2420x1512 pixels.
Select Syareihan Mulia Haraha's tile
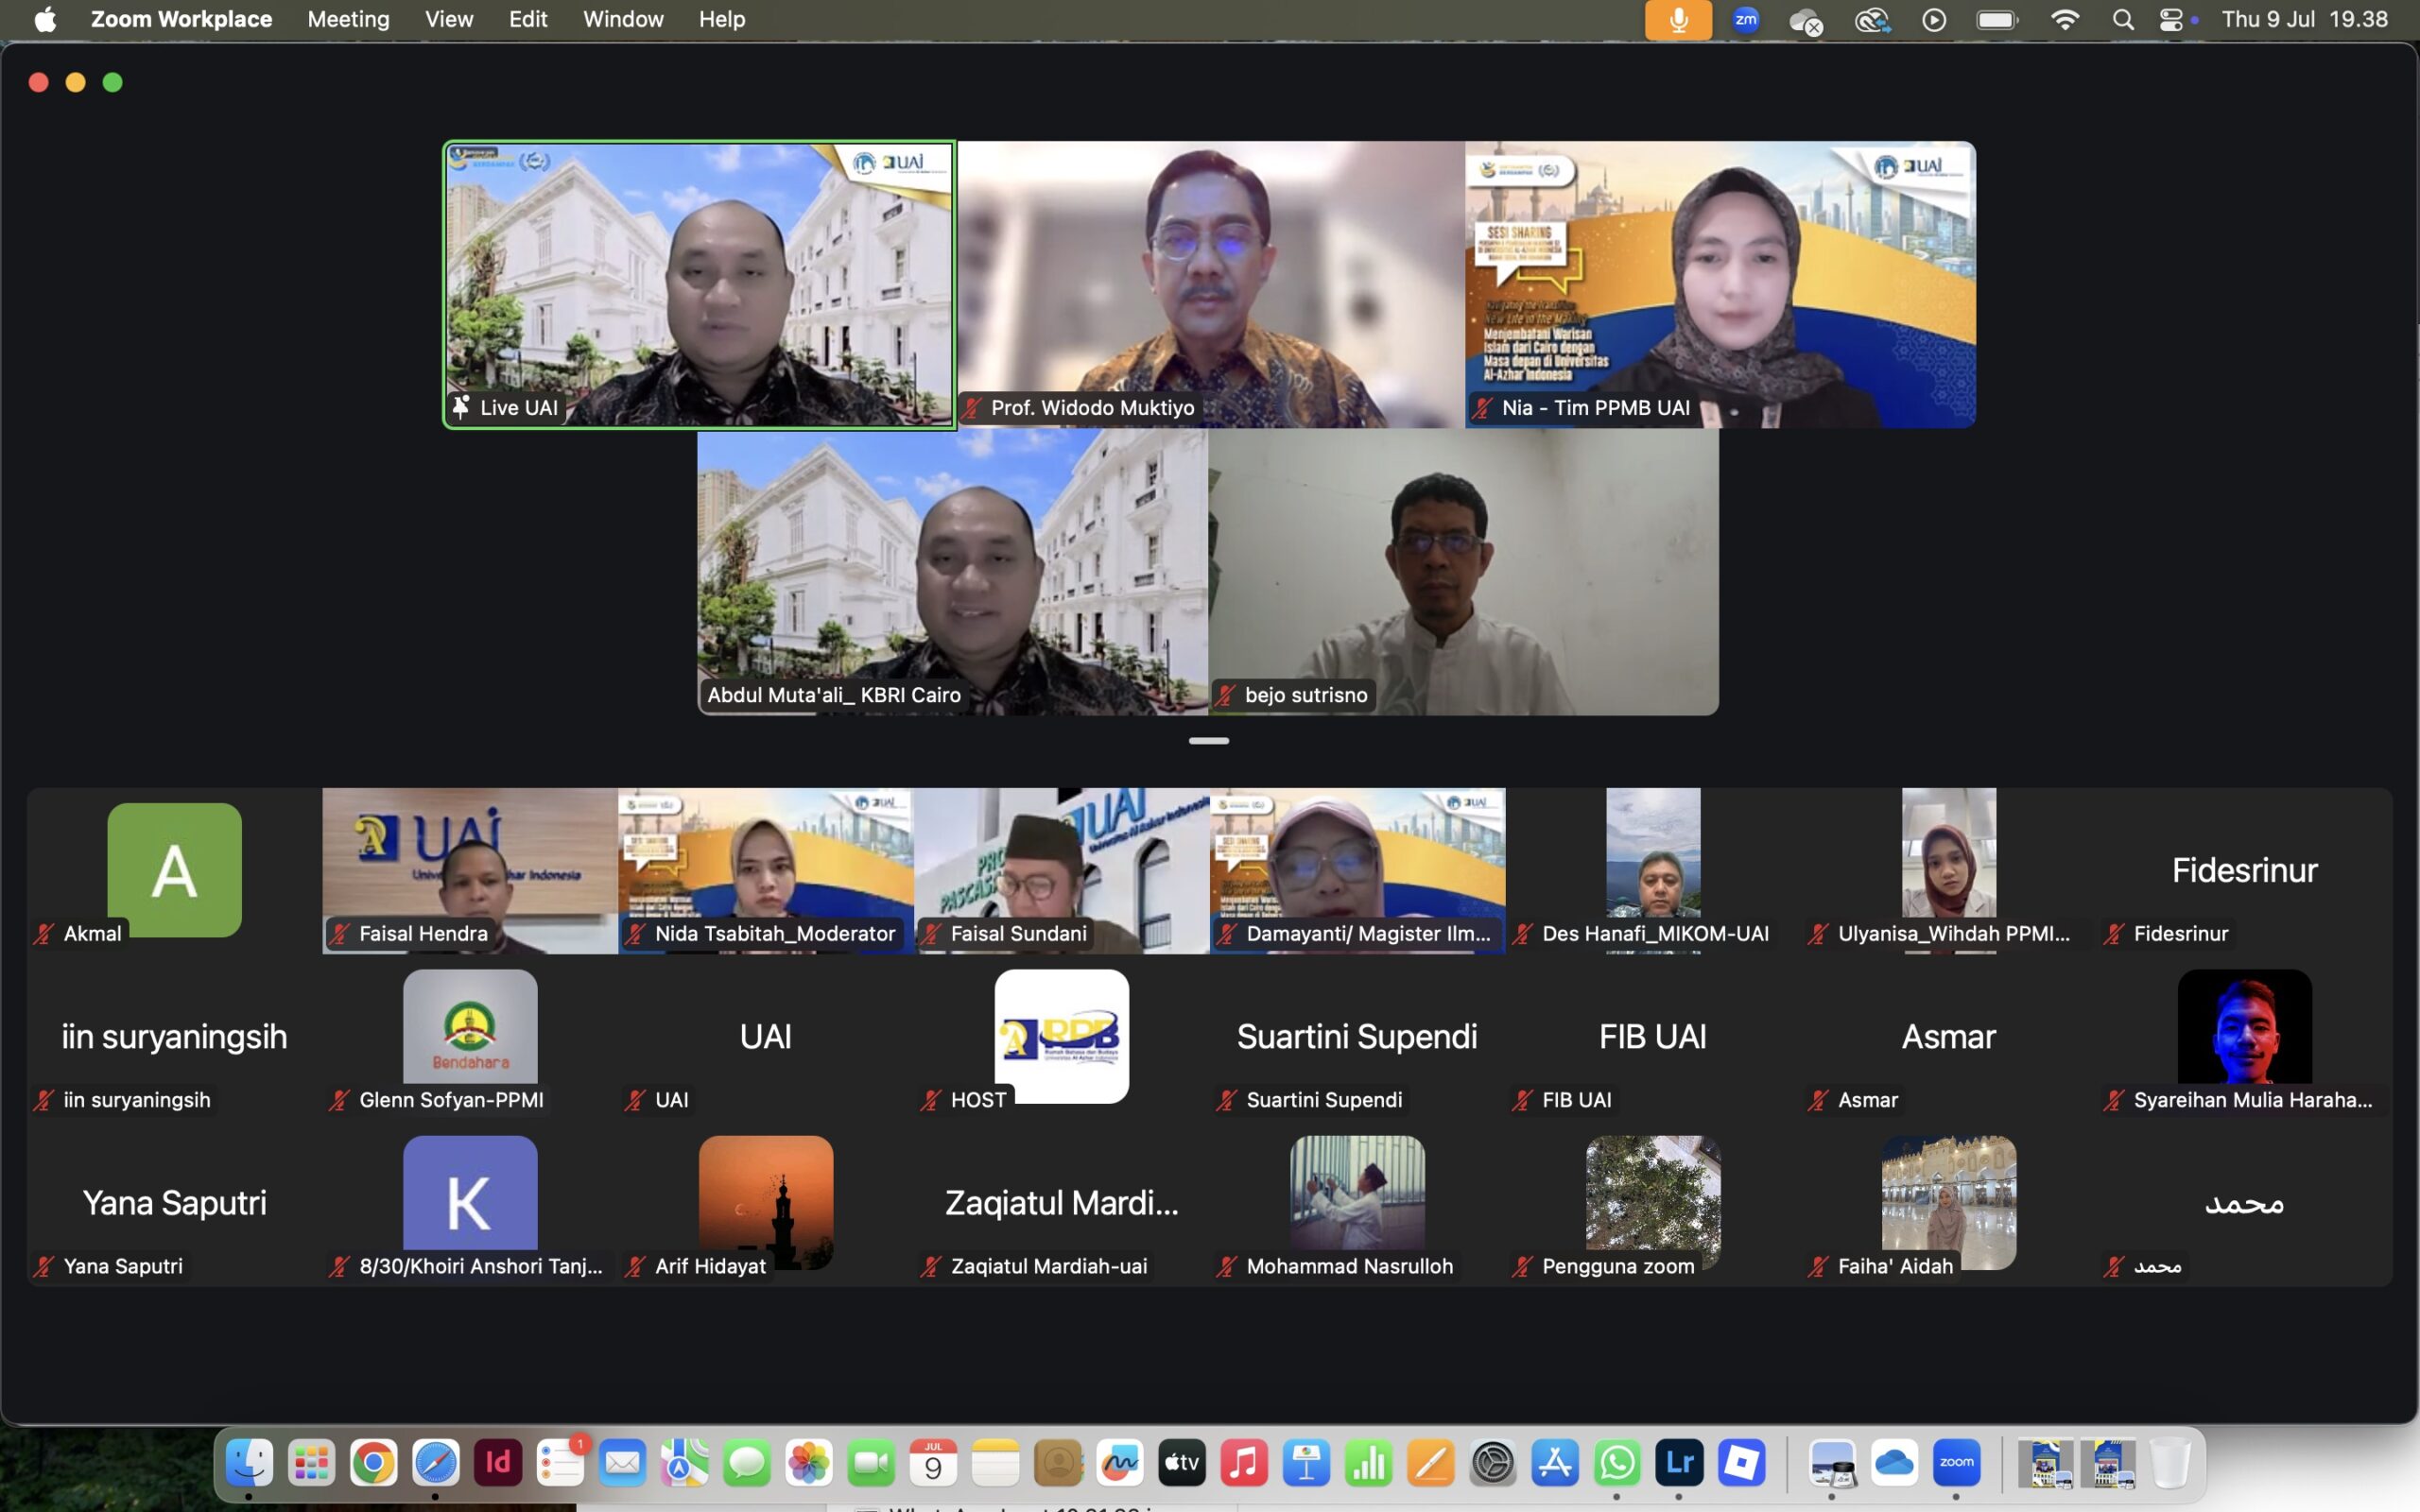coord(2245,1037)
